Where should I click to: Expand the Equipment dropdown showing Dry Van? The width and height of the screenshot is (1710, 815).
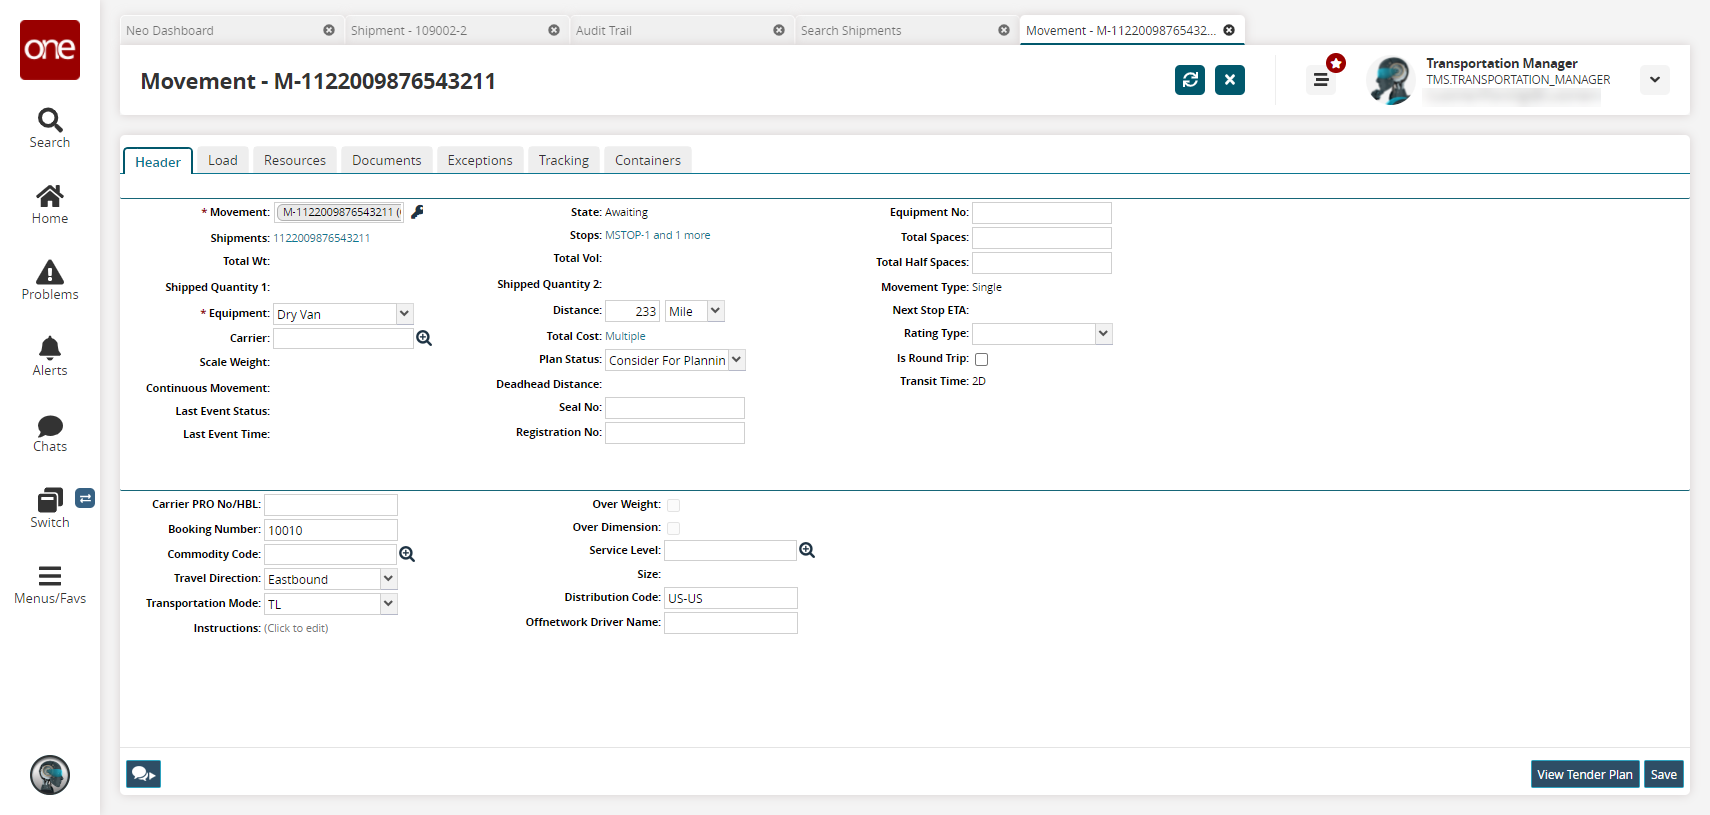404,314
